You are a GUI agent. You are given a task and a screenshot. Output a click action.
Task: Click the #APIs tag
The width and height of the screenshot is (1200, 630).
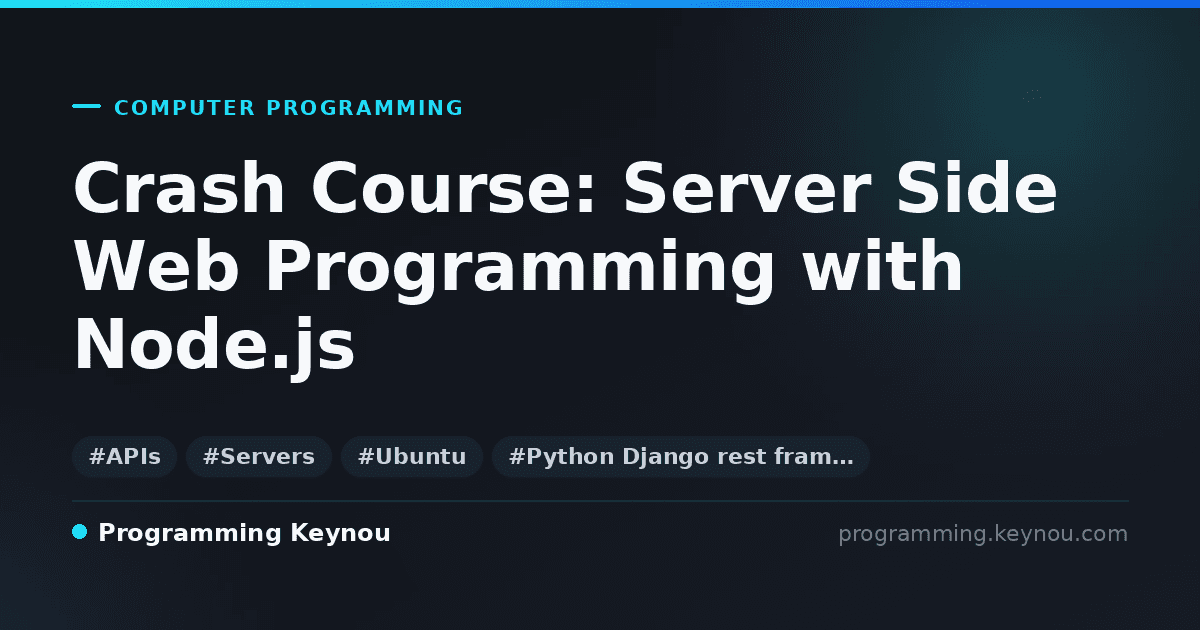[125, 457]
